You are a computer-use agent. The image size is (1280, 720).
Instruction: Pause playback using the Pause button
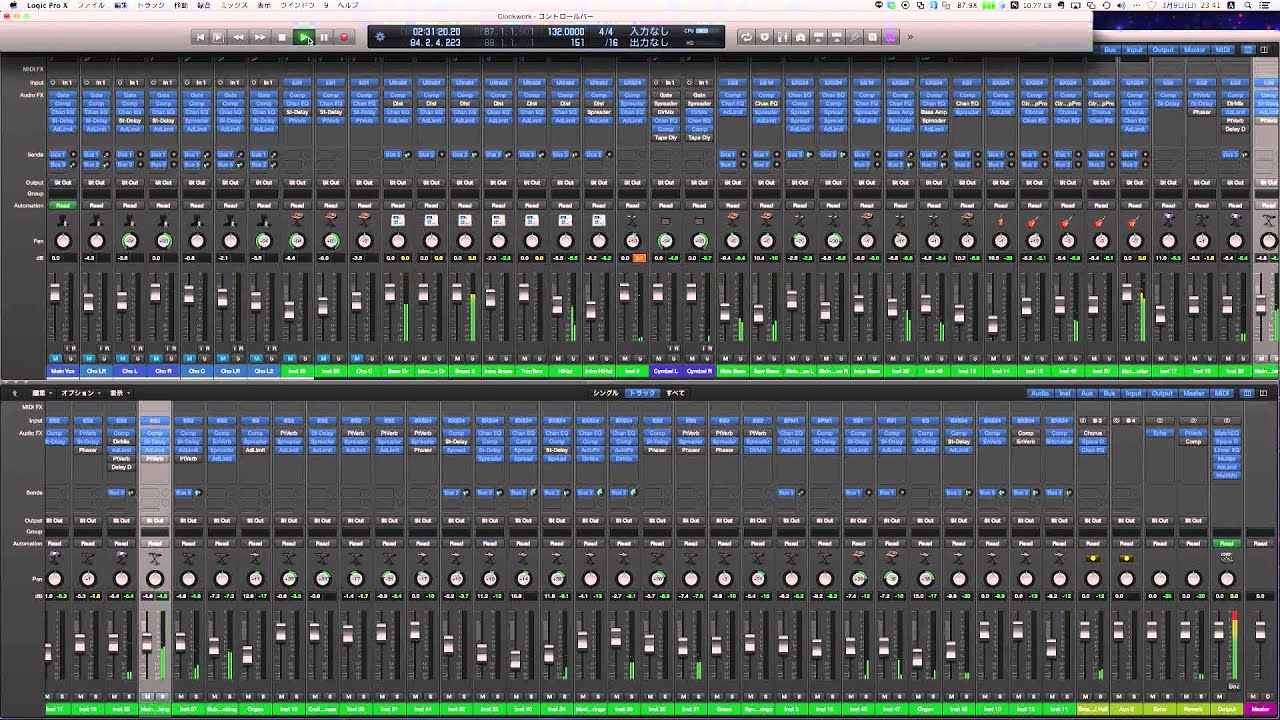tap(324, 37)
